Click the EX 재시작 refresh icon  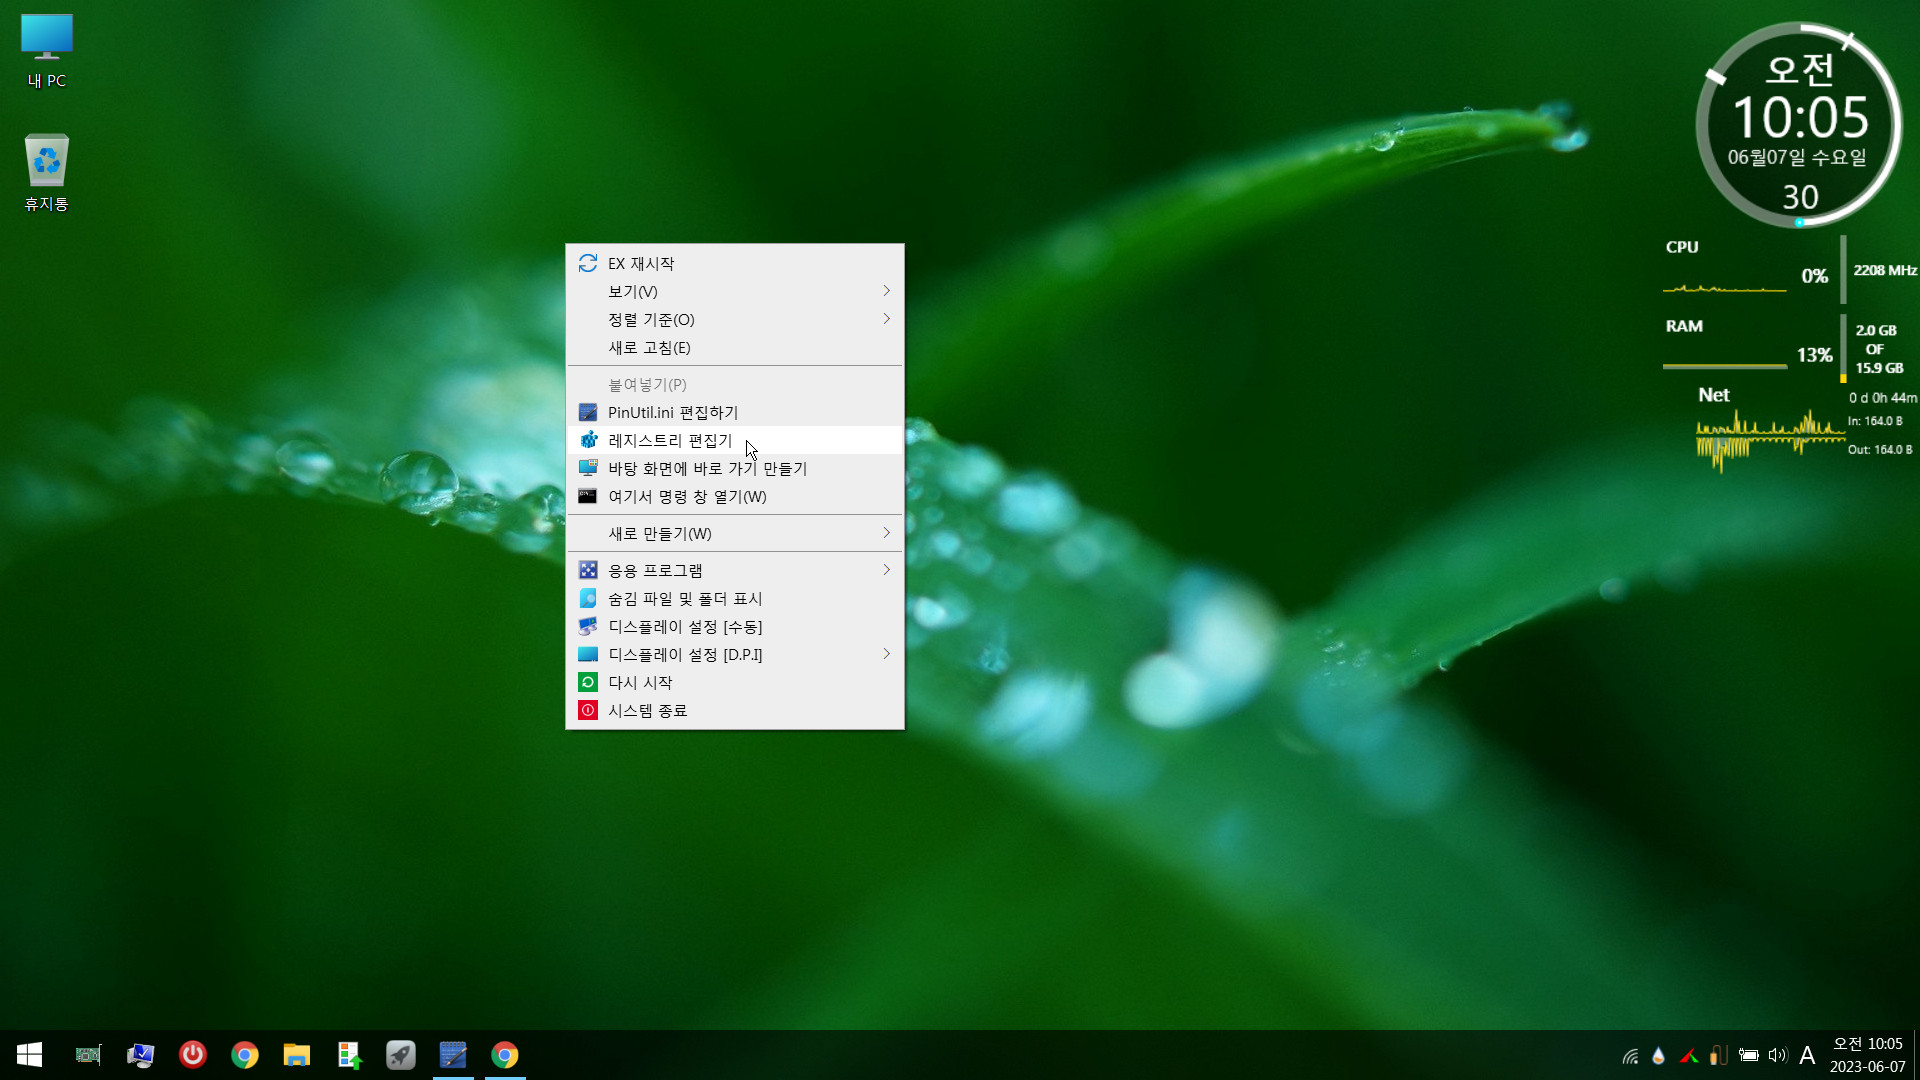(588, 263)
